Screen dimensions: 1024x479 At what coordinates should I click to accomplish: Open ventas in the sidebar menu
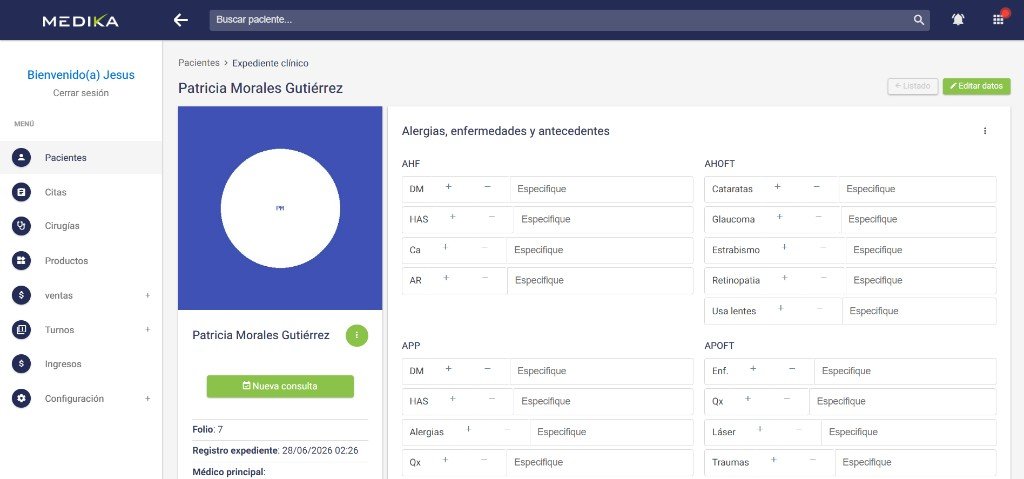point(81,295)
